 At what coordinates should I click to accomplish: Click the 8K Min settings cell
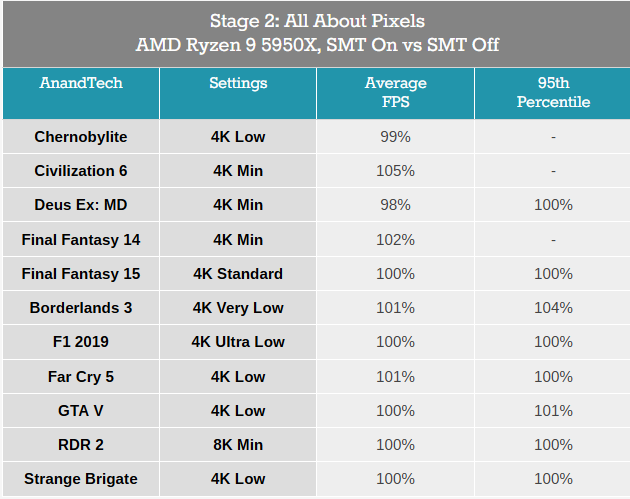pos(238,445)
